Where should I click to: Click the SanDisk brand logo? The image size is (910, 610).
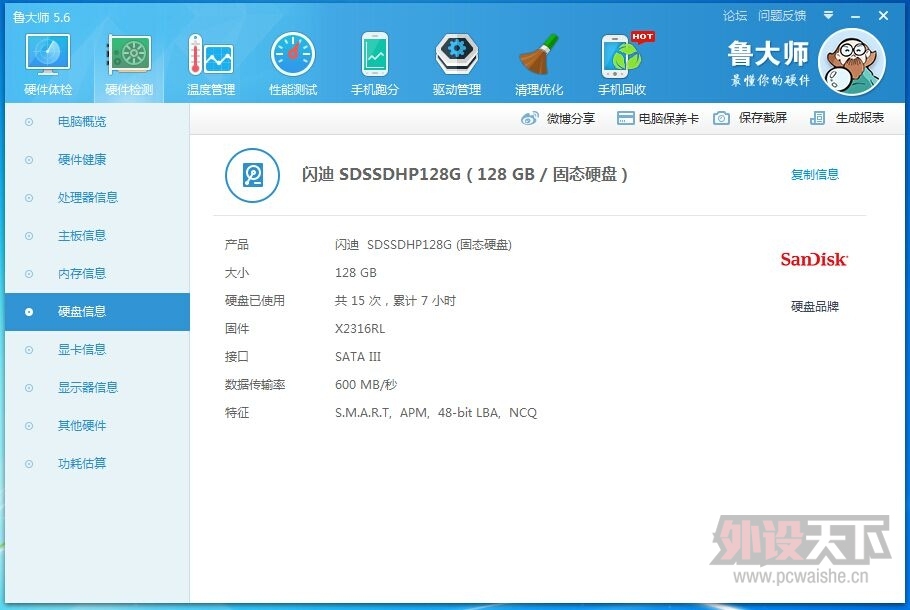[814, 259]
